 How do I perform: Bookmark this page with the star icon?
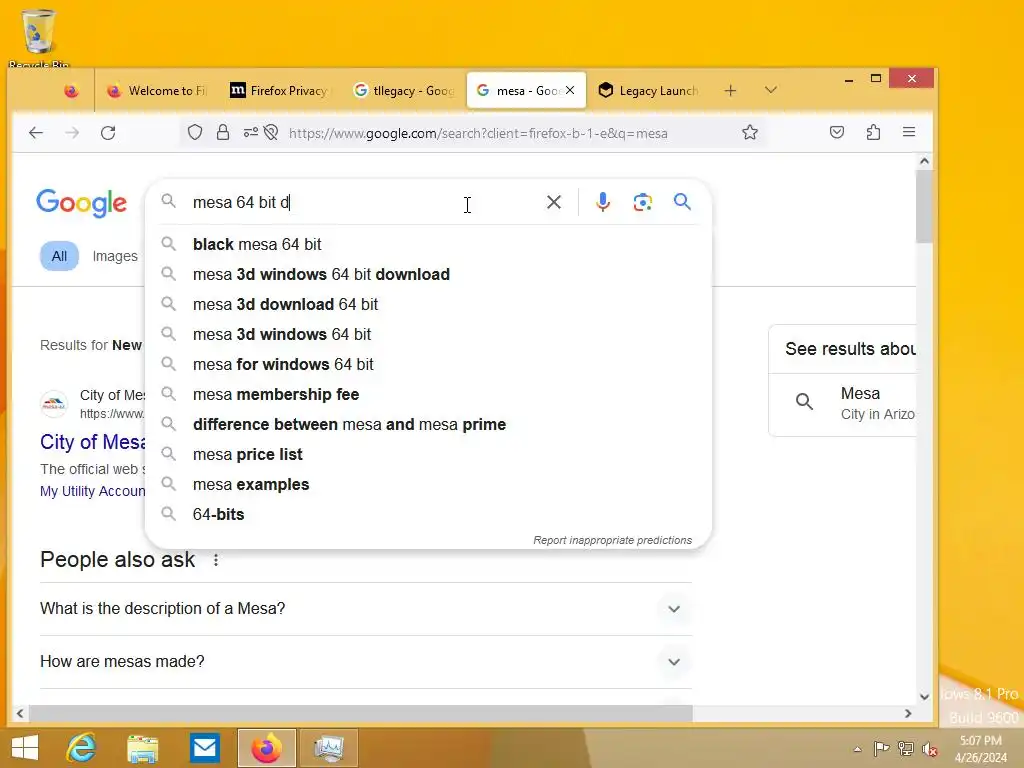point(750,133)
